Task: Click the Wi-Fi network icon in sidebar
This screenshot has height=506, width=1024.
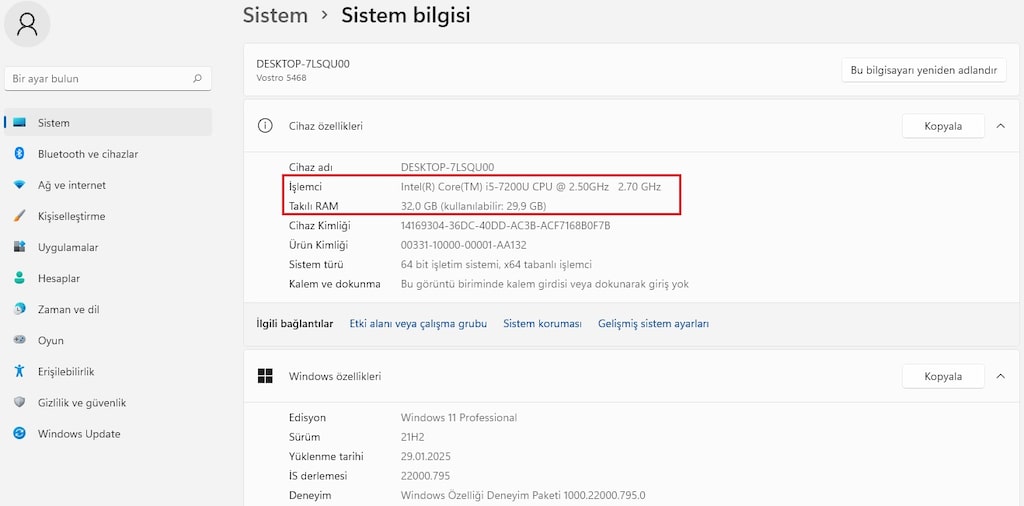Action: pos(19,185)
